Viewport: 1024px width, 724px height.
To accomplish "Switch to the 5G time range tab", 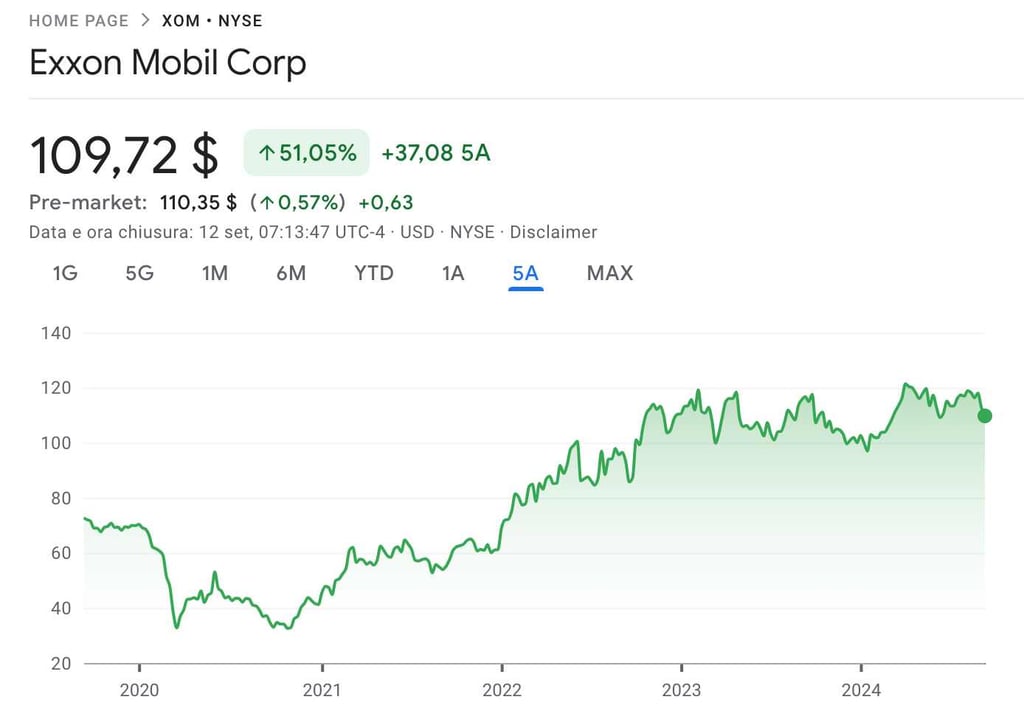I will [x=139, y=273].
